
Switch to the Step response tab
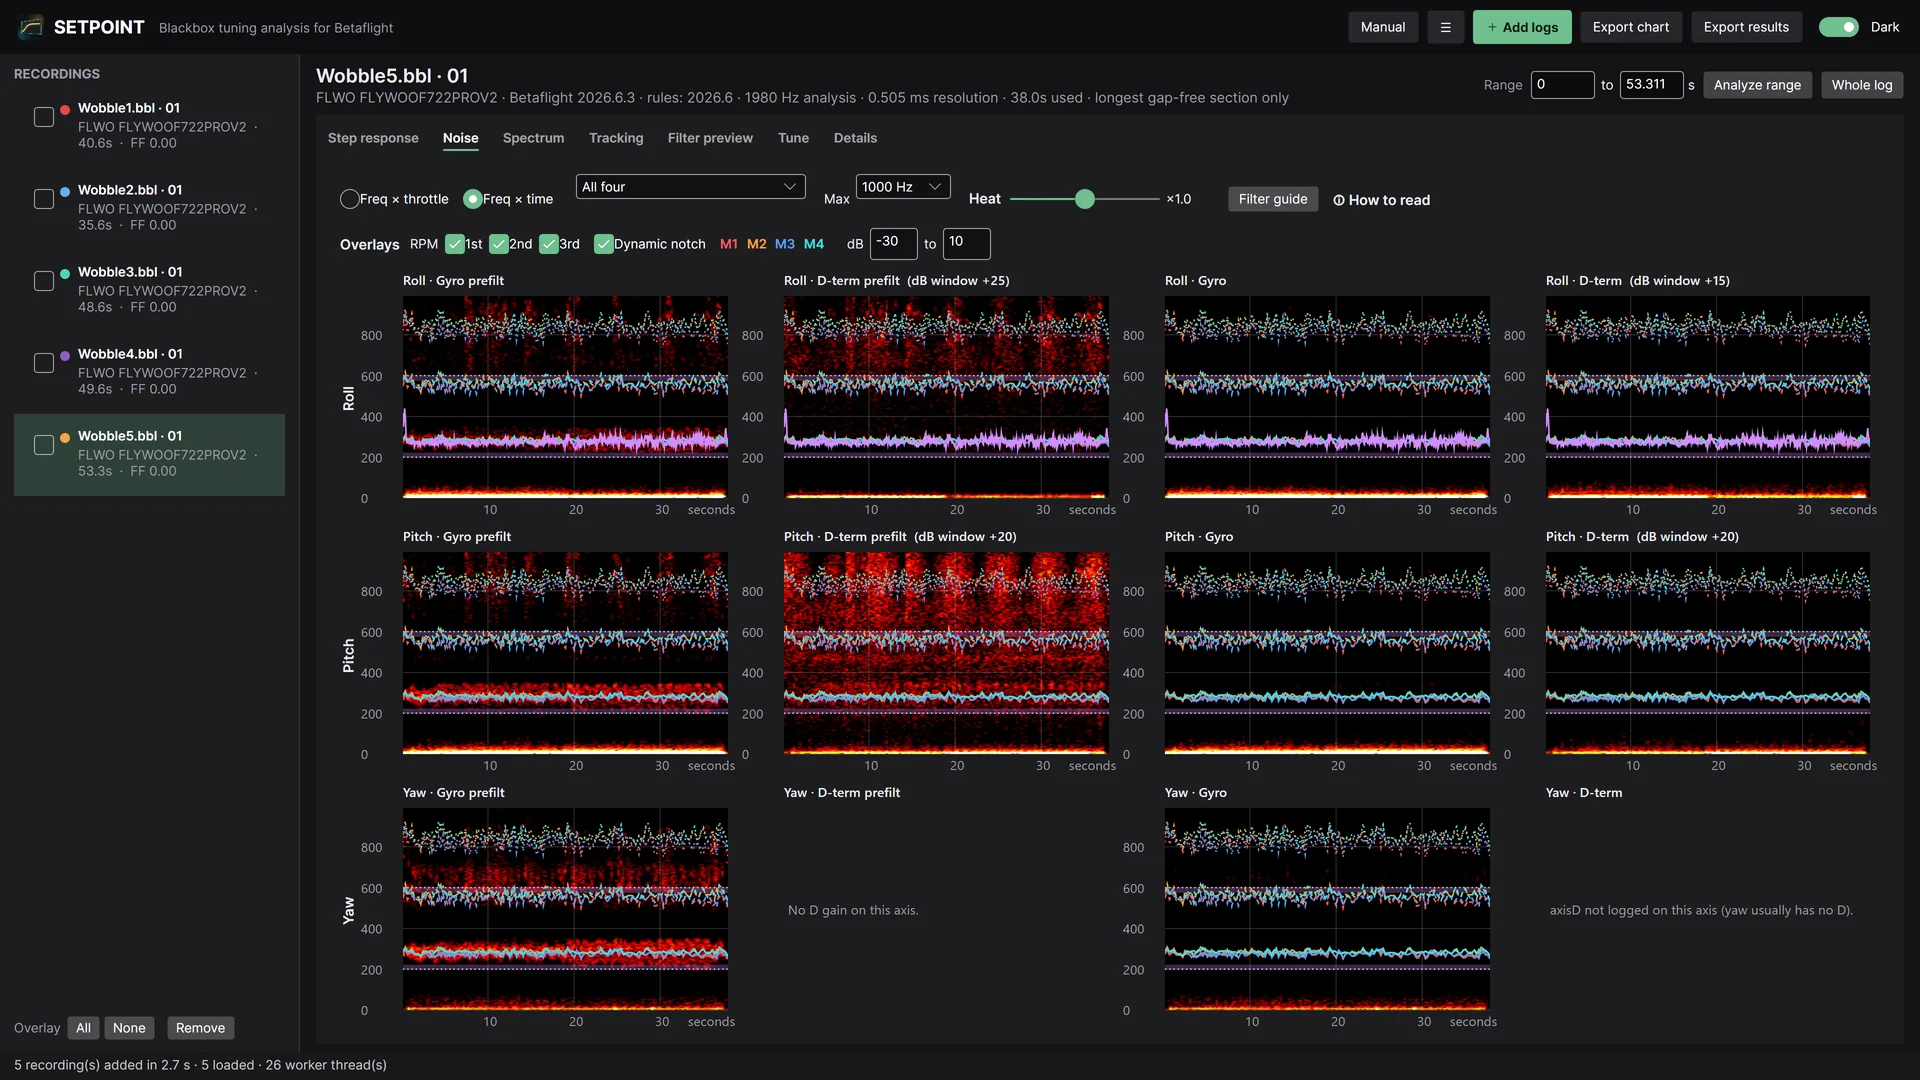click(373, 138)
